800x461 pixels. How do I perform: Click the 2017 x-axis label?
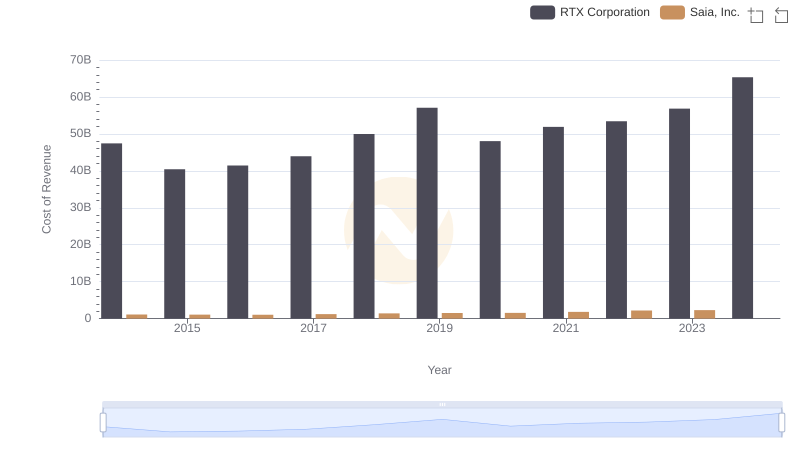pyautogui.click(x=313, y=328)
